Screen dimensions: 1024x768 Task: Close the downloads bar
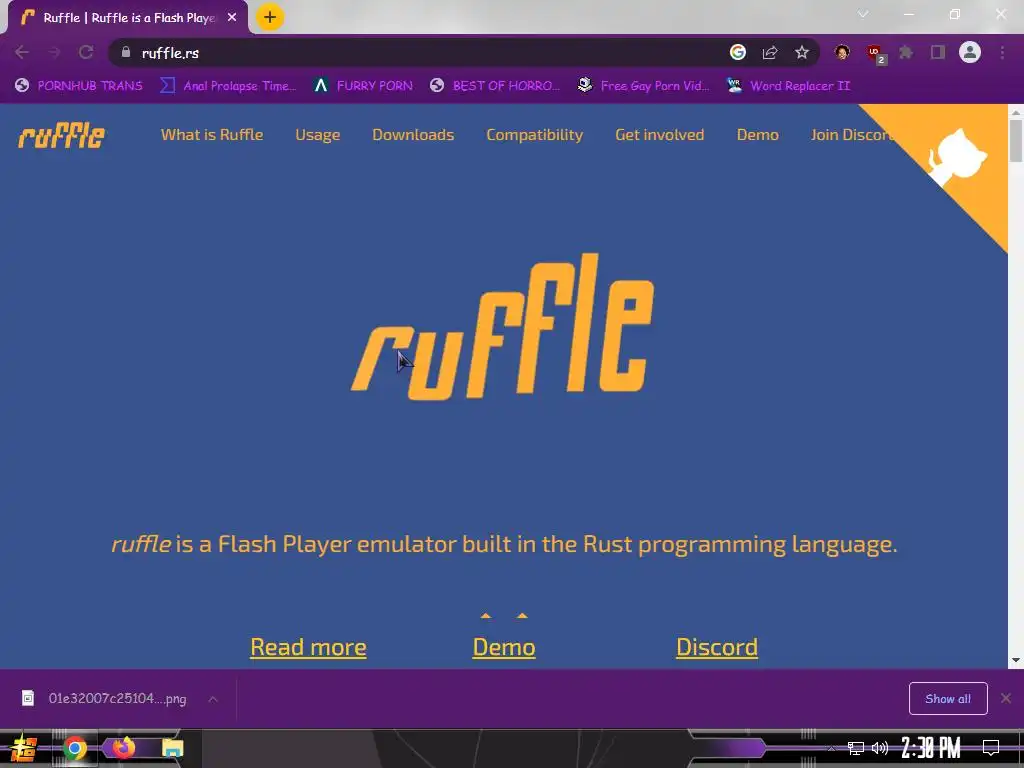(x=1006, y=699)
